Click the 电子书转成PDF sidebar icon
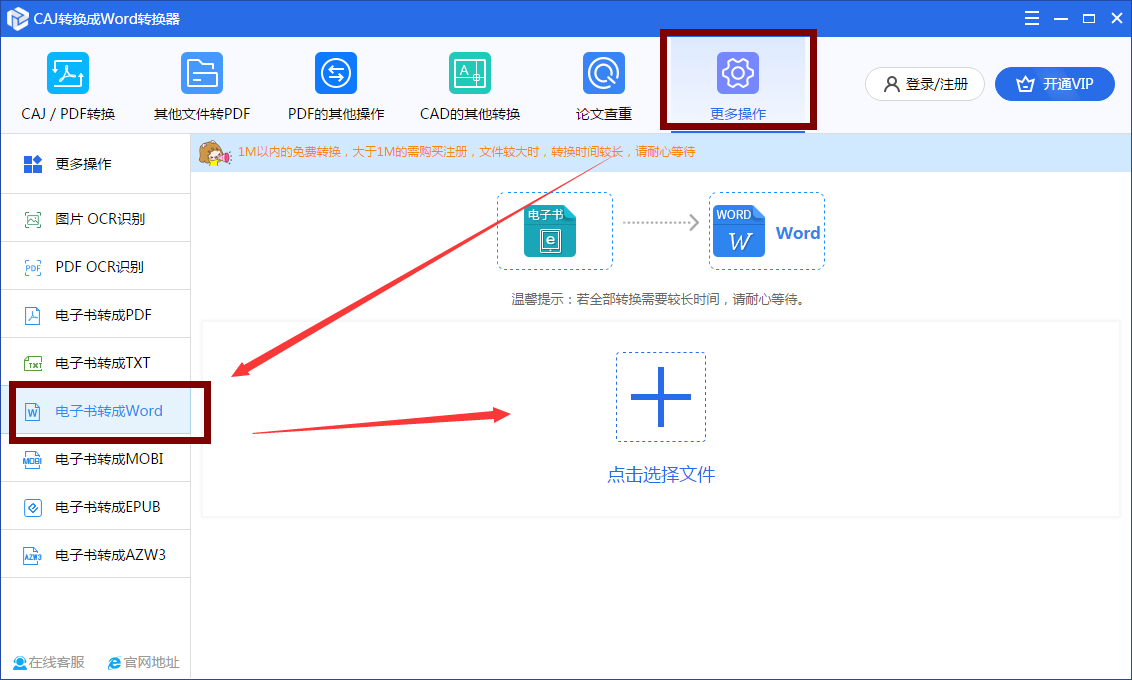The image size is (1132, 680). click(32, 315)
